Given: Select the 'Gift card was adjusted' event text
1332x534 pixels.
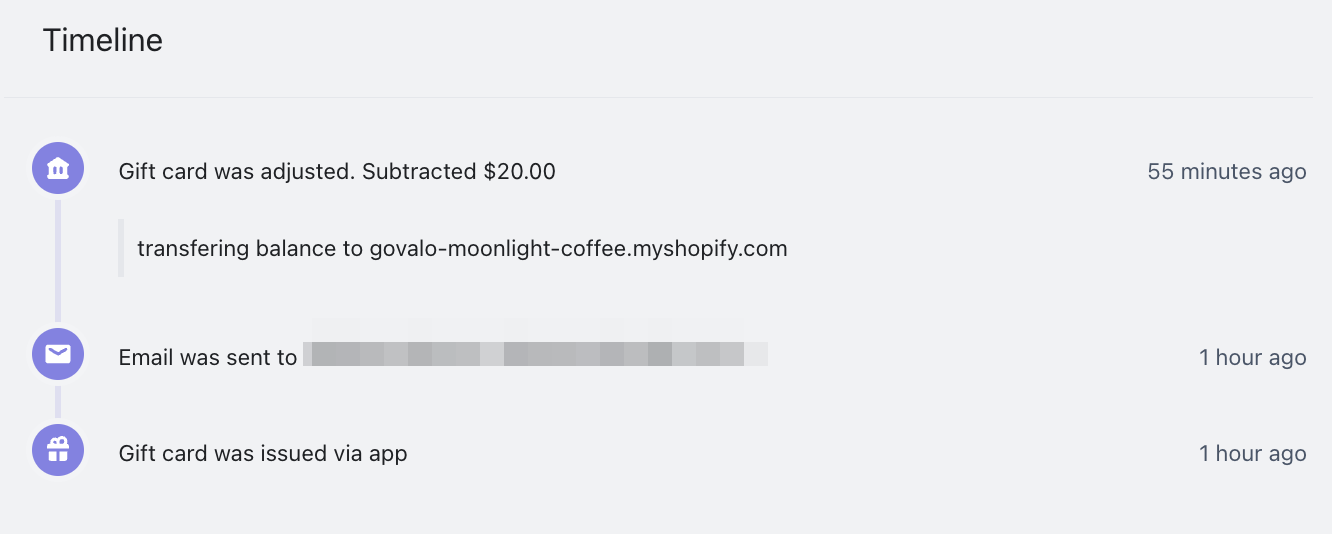Looking at the screenshot, I should tap(236, 172).
